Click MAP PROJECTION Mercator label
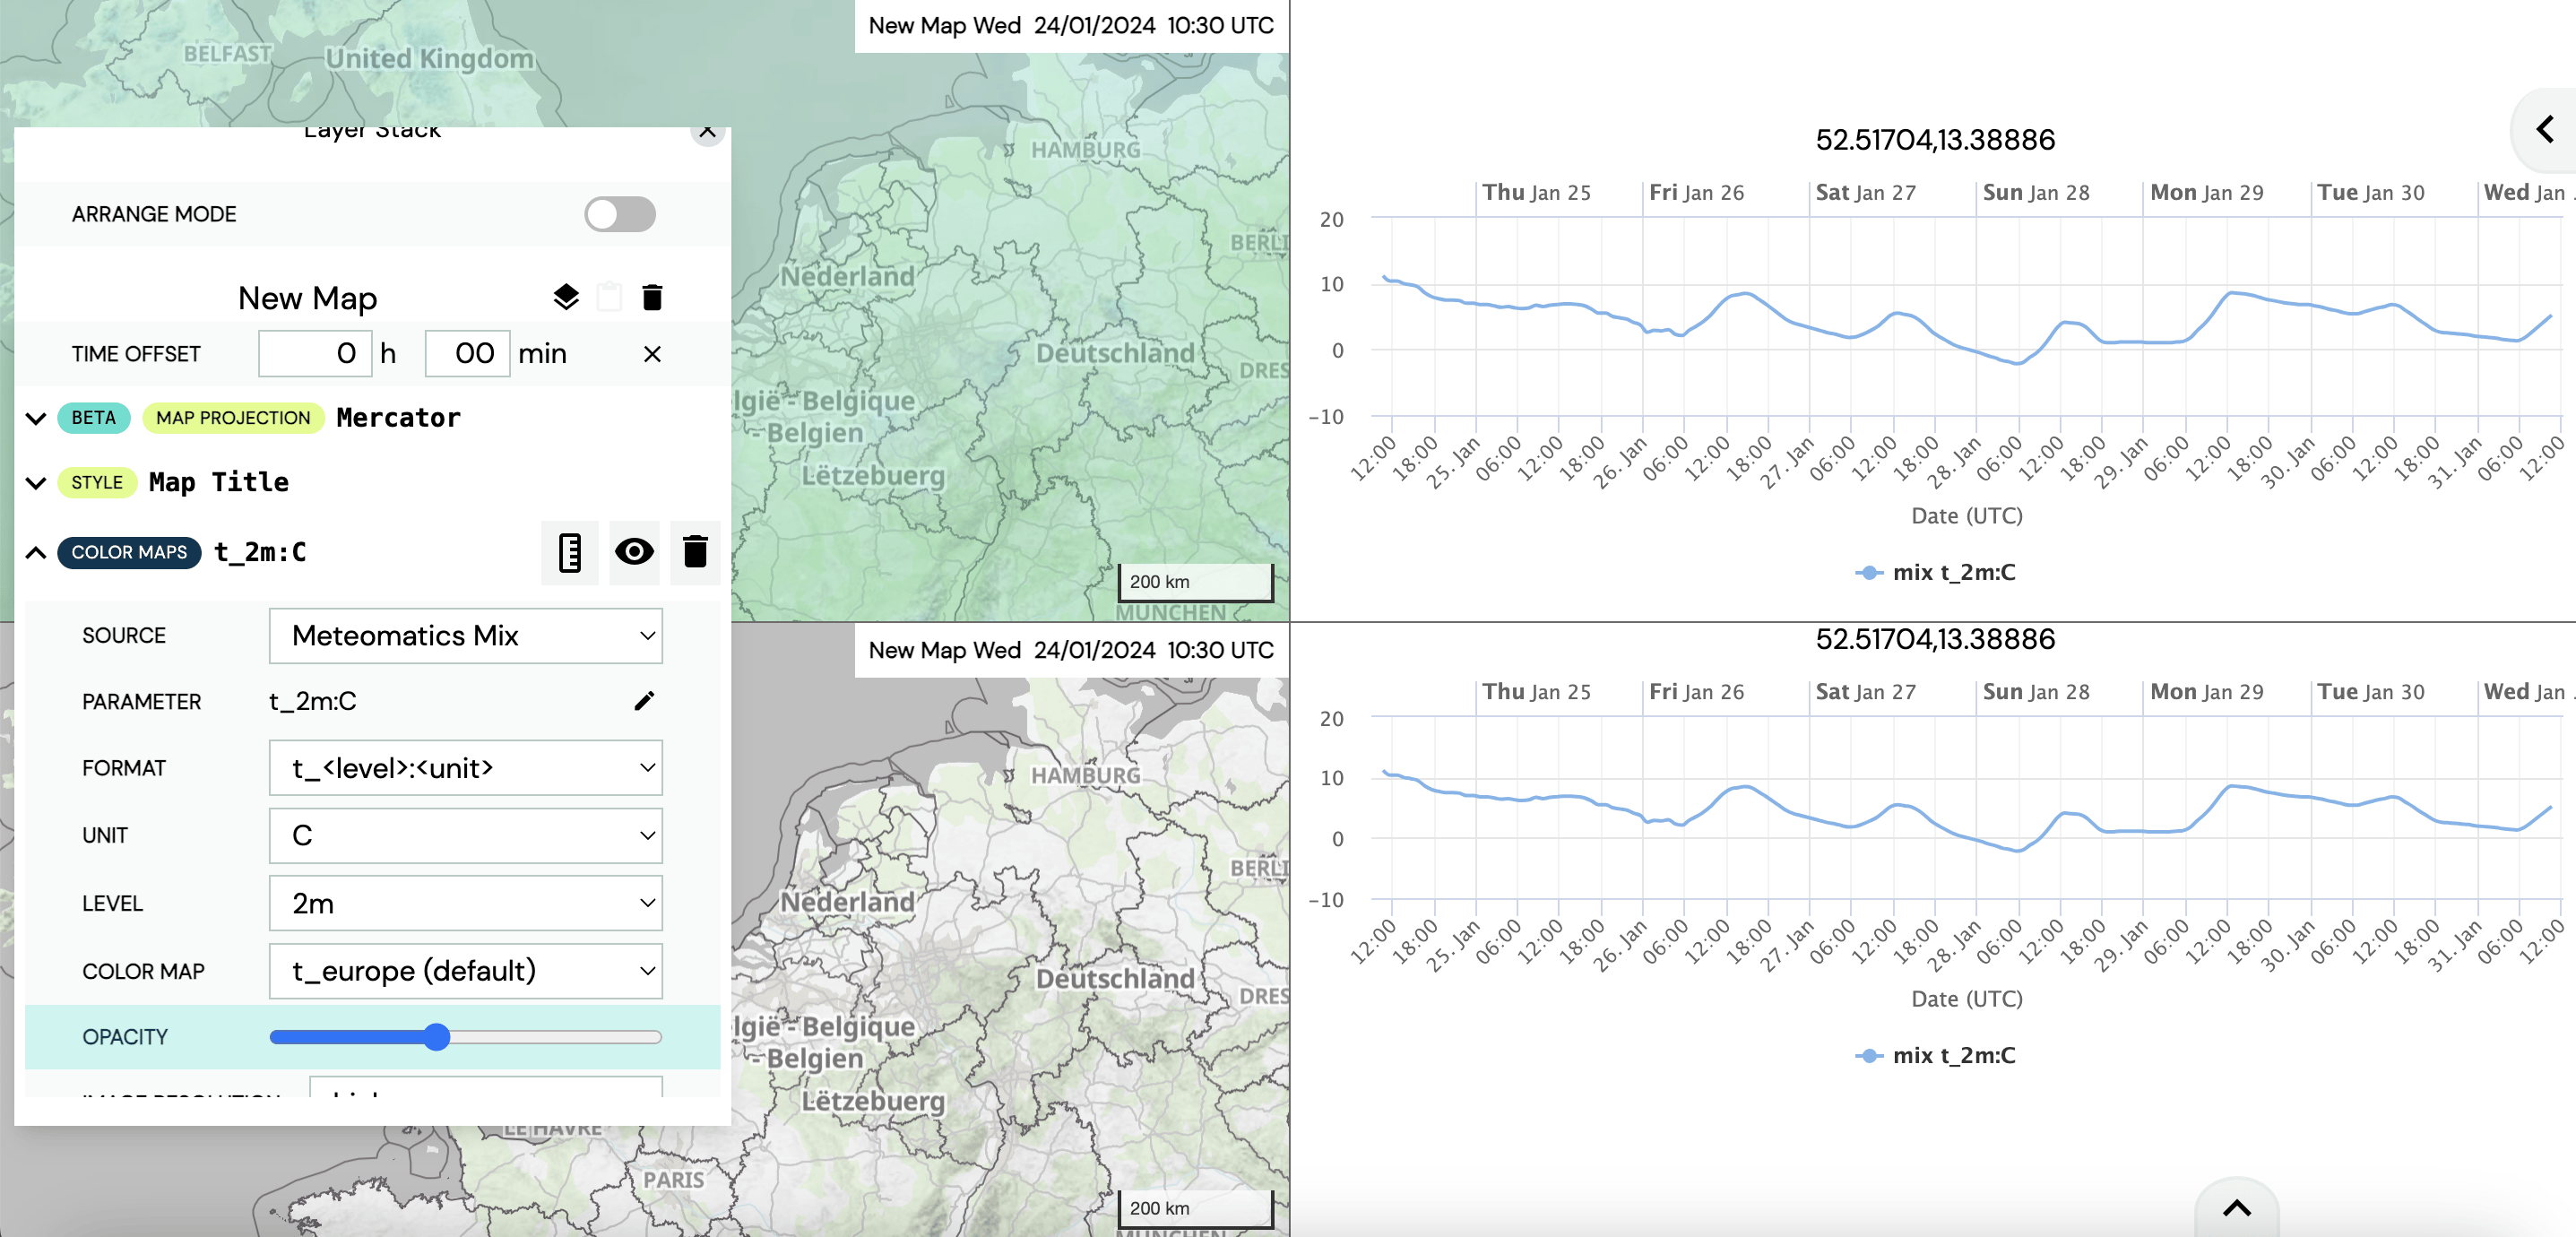Image resolution: width=2576 pixels, height=1237 pixels. point(304,417)
